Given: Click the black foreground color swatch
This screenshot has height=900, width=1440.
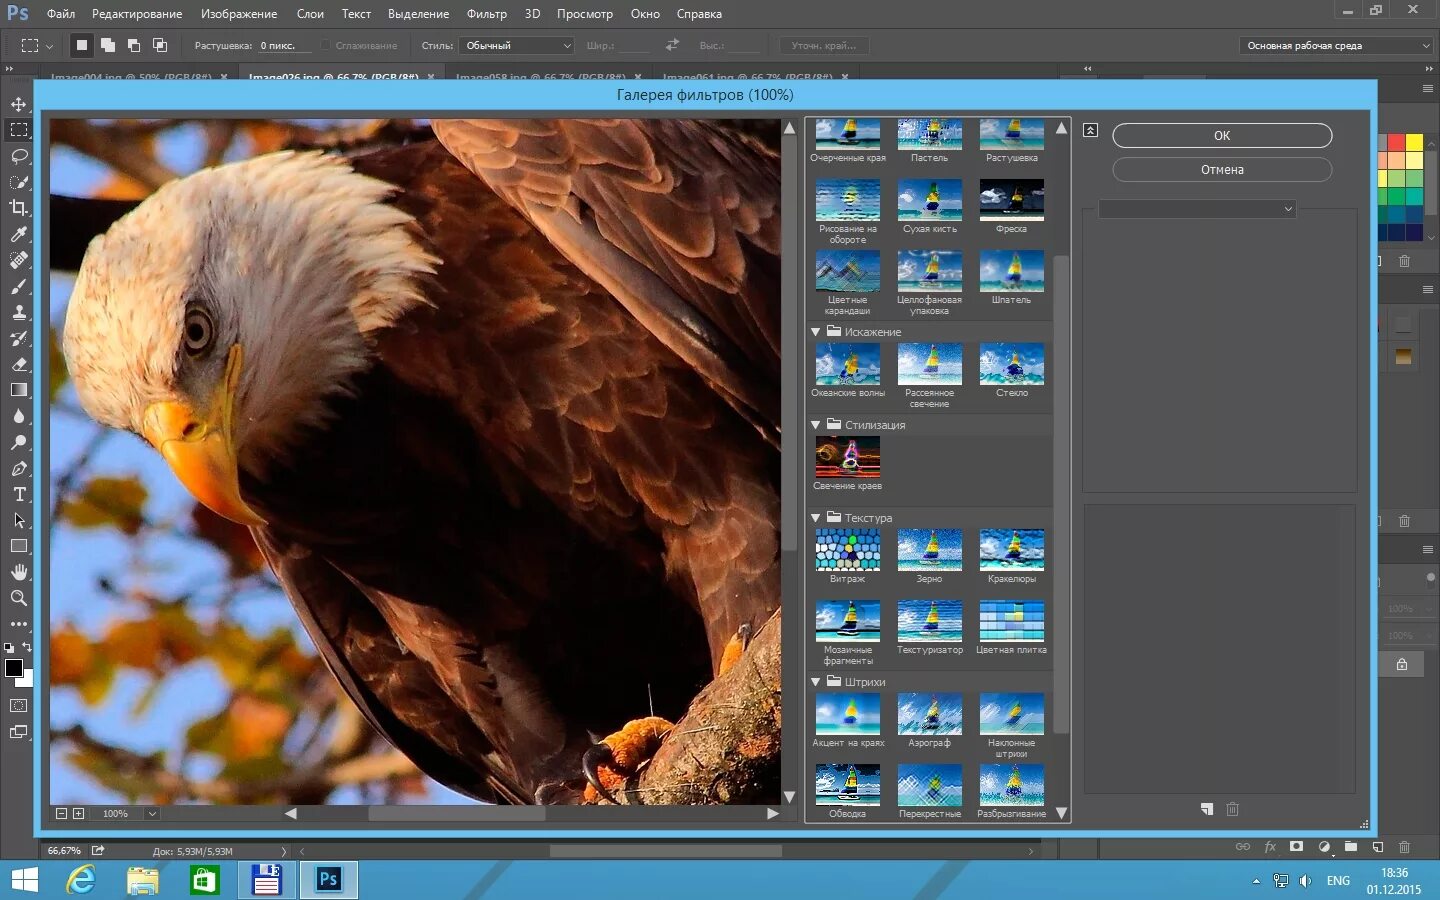Looking at the screenshot, I should click(13, 668).
